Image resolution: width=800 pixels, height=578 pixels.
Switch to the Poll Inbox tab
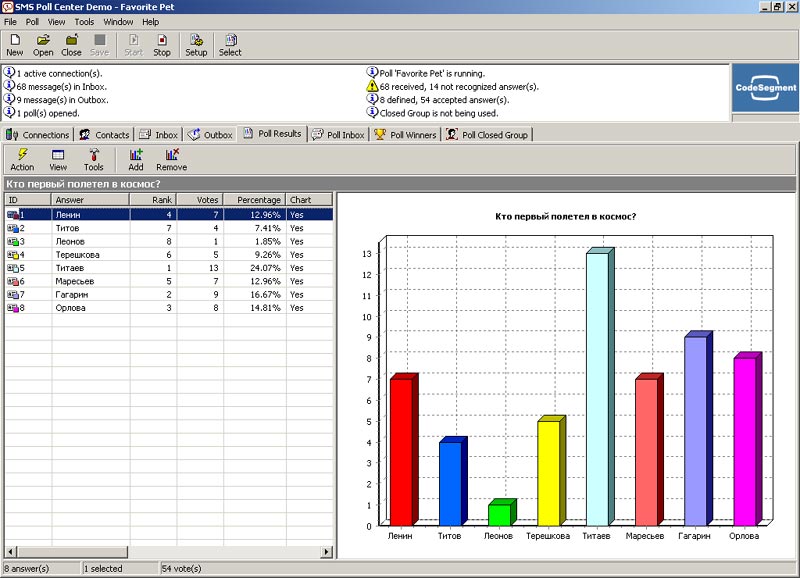click(338, 135)
